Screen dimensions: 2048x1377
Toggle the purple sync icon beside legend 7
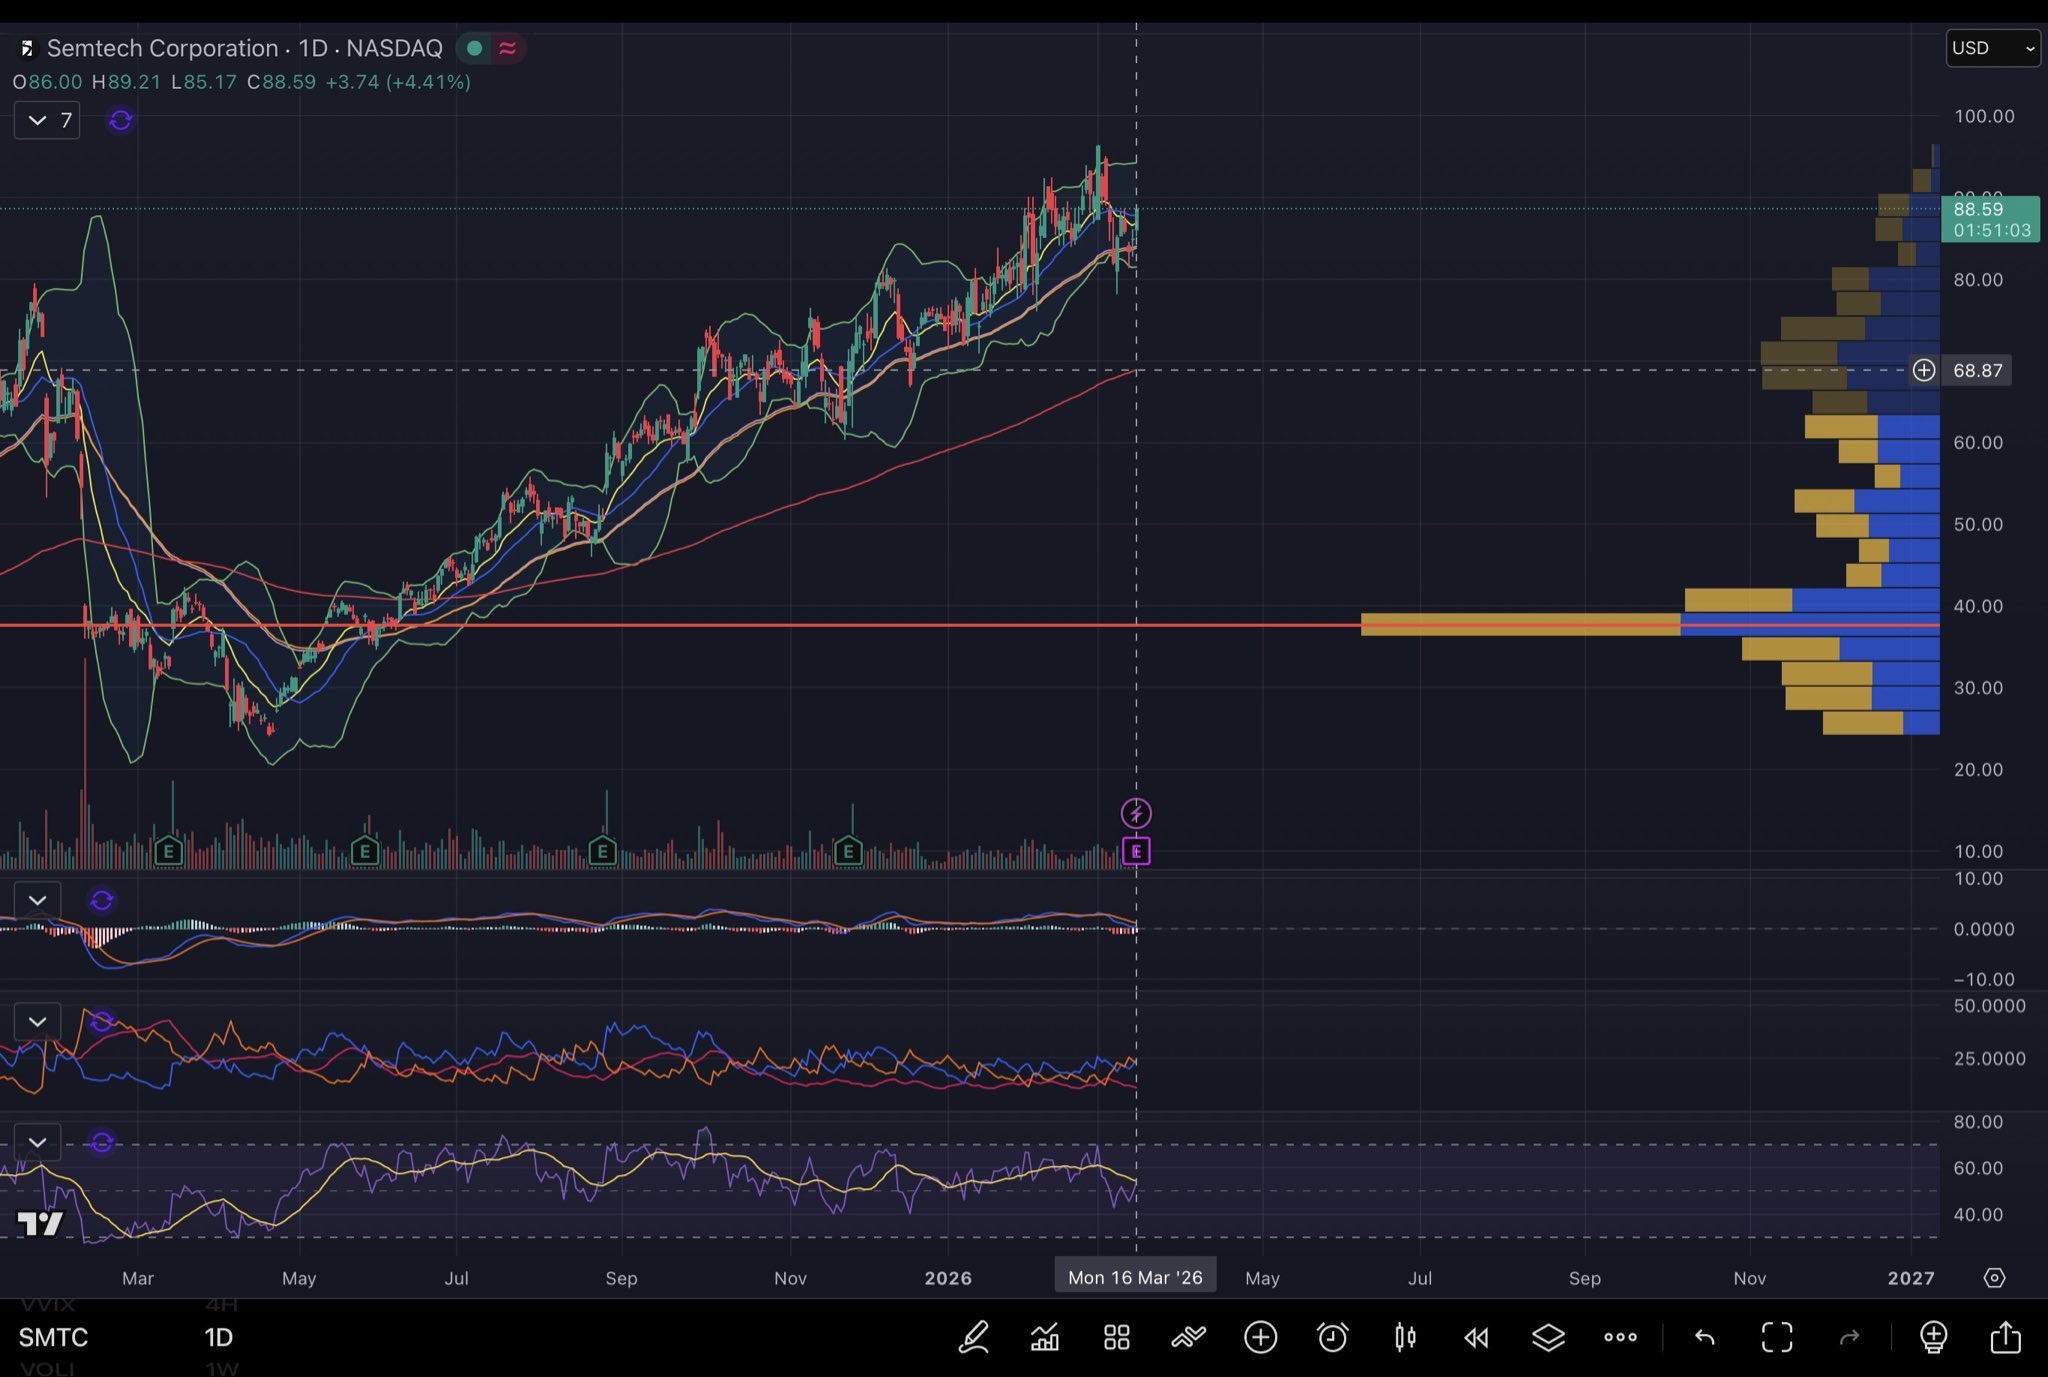[x=120, y=120]
